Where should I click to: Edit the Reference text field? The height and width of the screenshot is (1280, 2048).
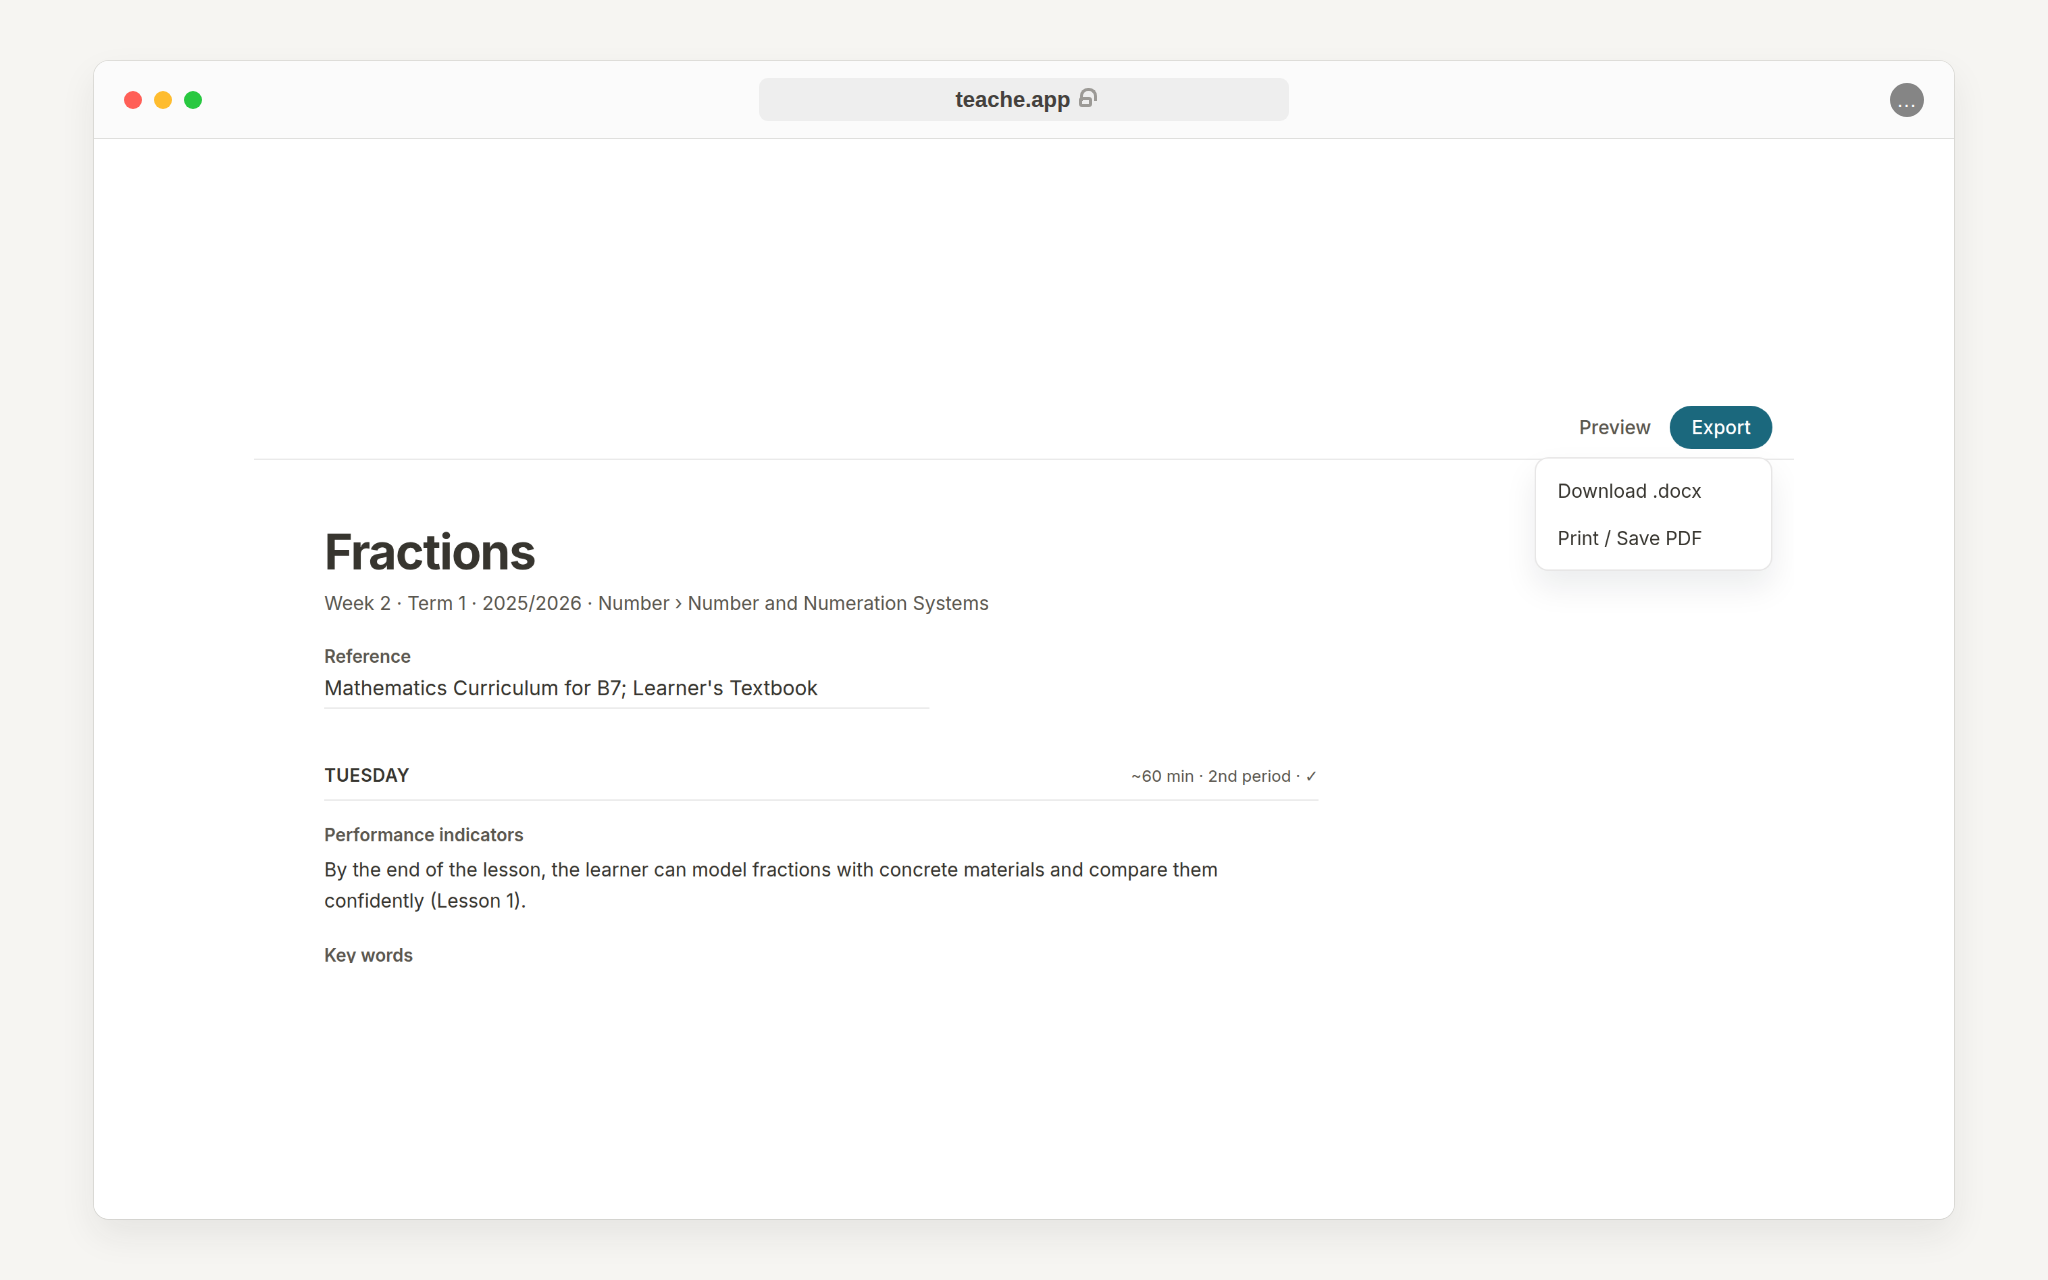coord(626,688)
